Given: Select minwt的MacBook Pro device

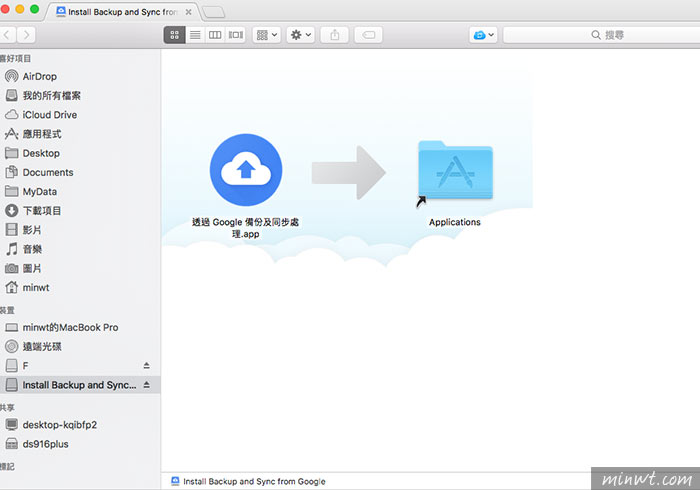Looking at the screenshot, I should point(80,327).
